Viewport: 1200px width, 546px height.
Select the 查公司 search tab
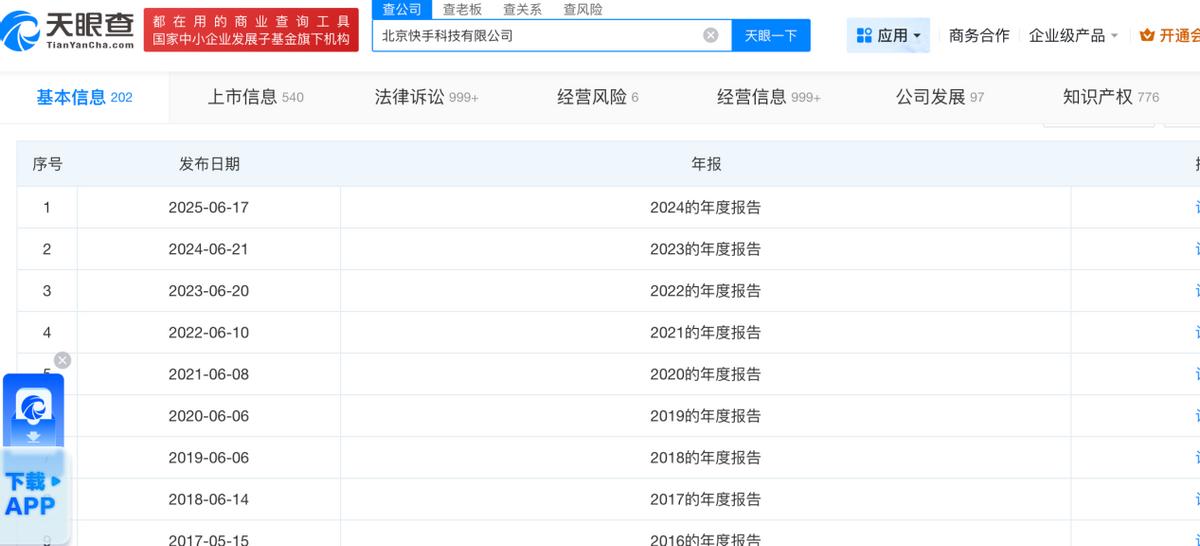point(402,9)
